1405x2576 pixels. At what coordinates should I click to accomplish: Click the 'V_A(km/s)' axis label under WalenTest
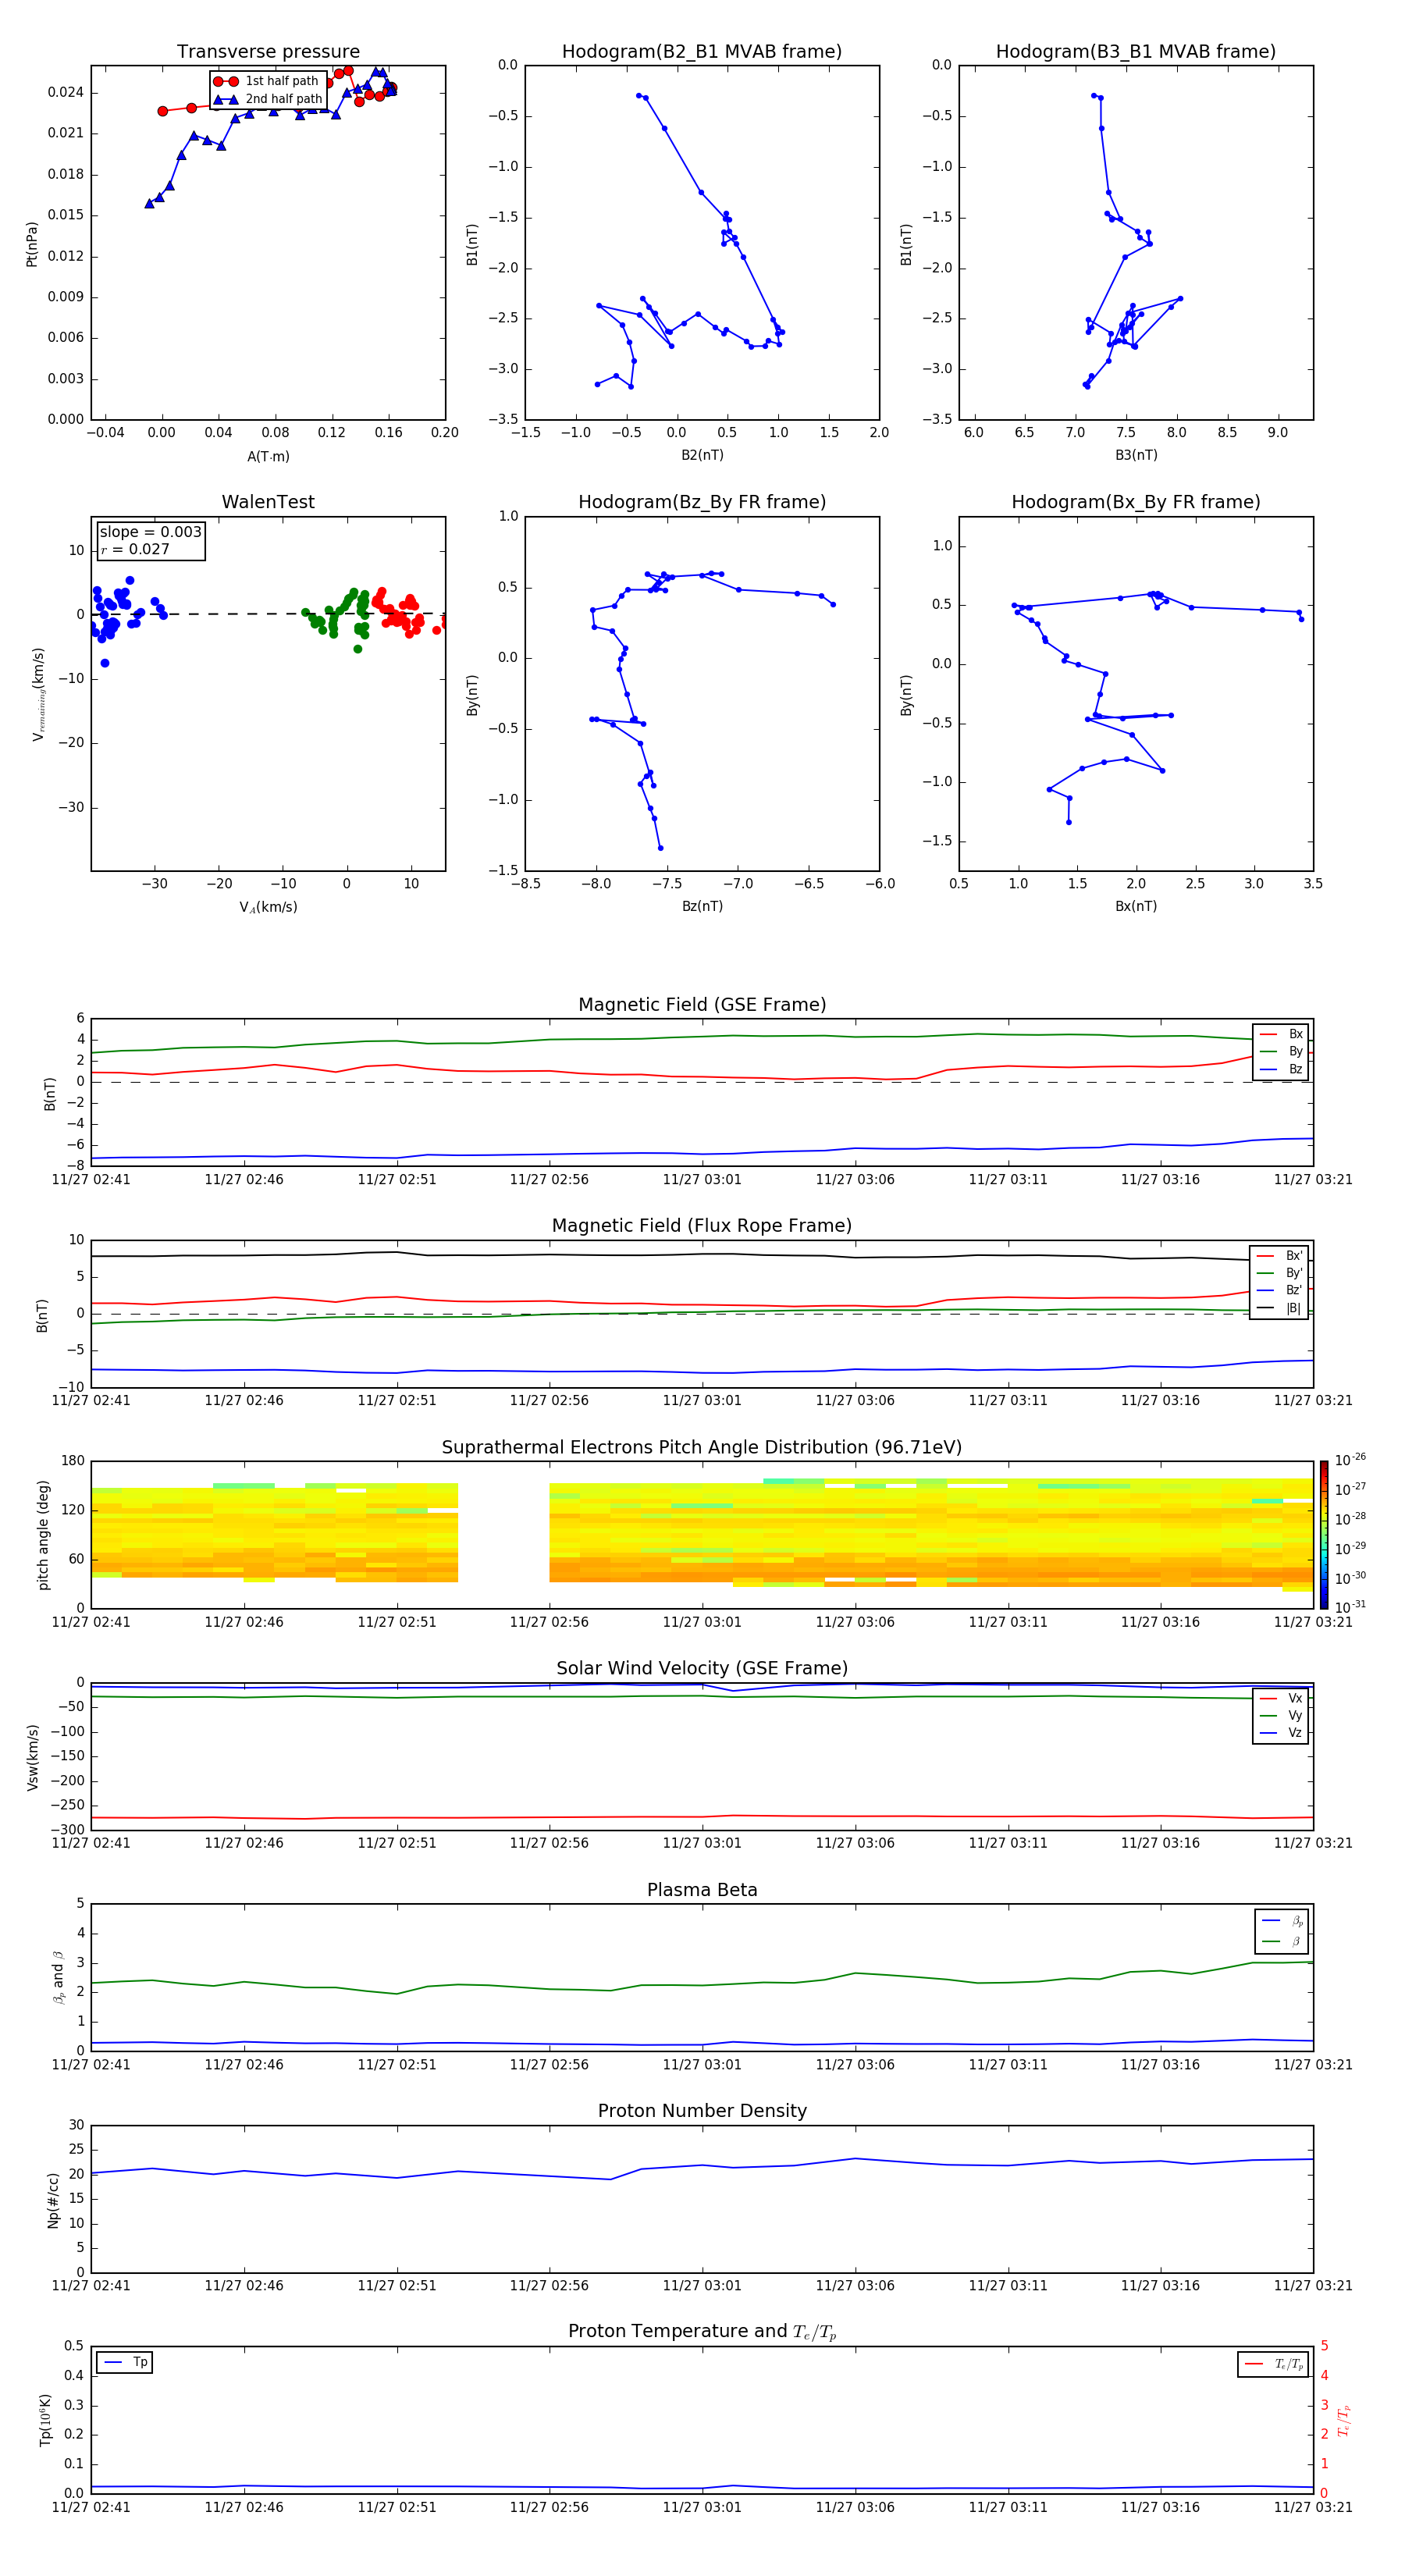(x=268, y=907)
